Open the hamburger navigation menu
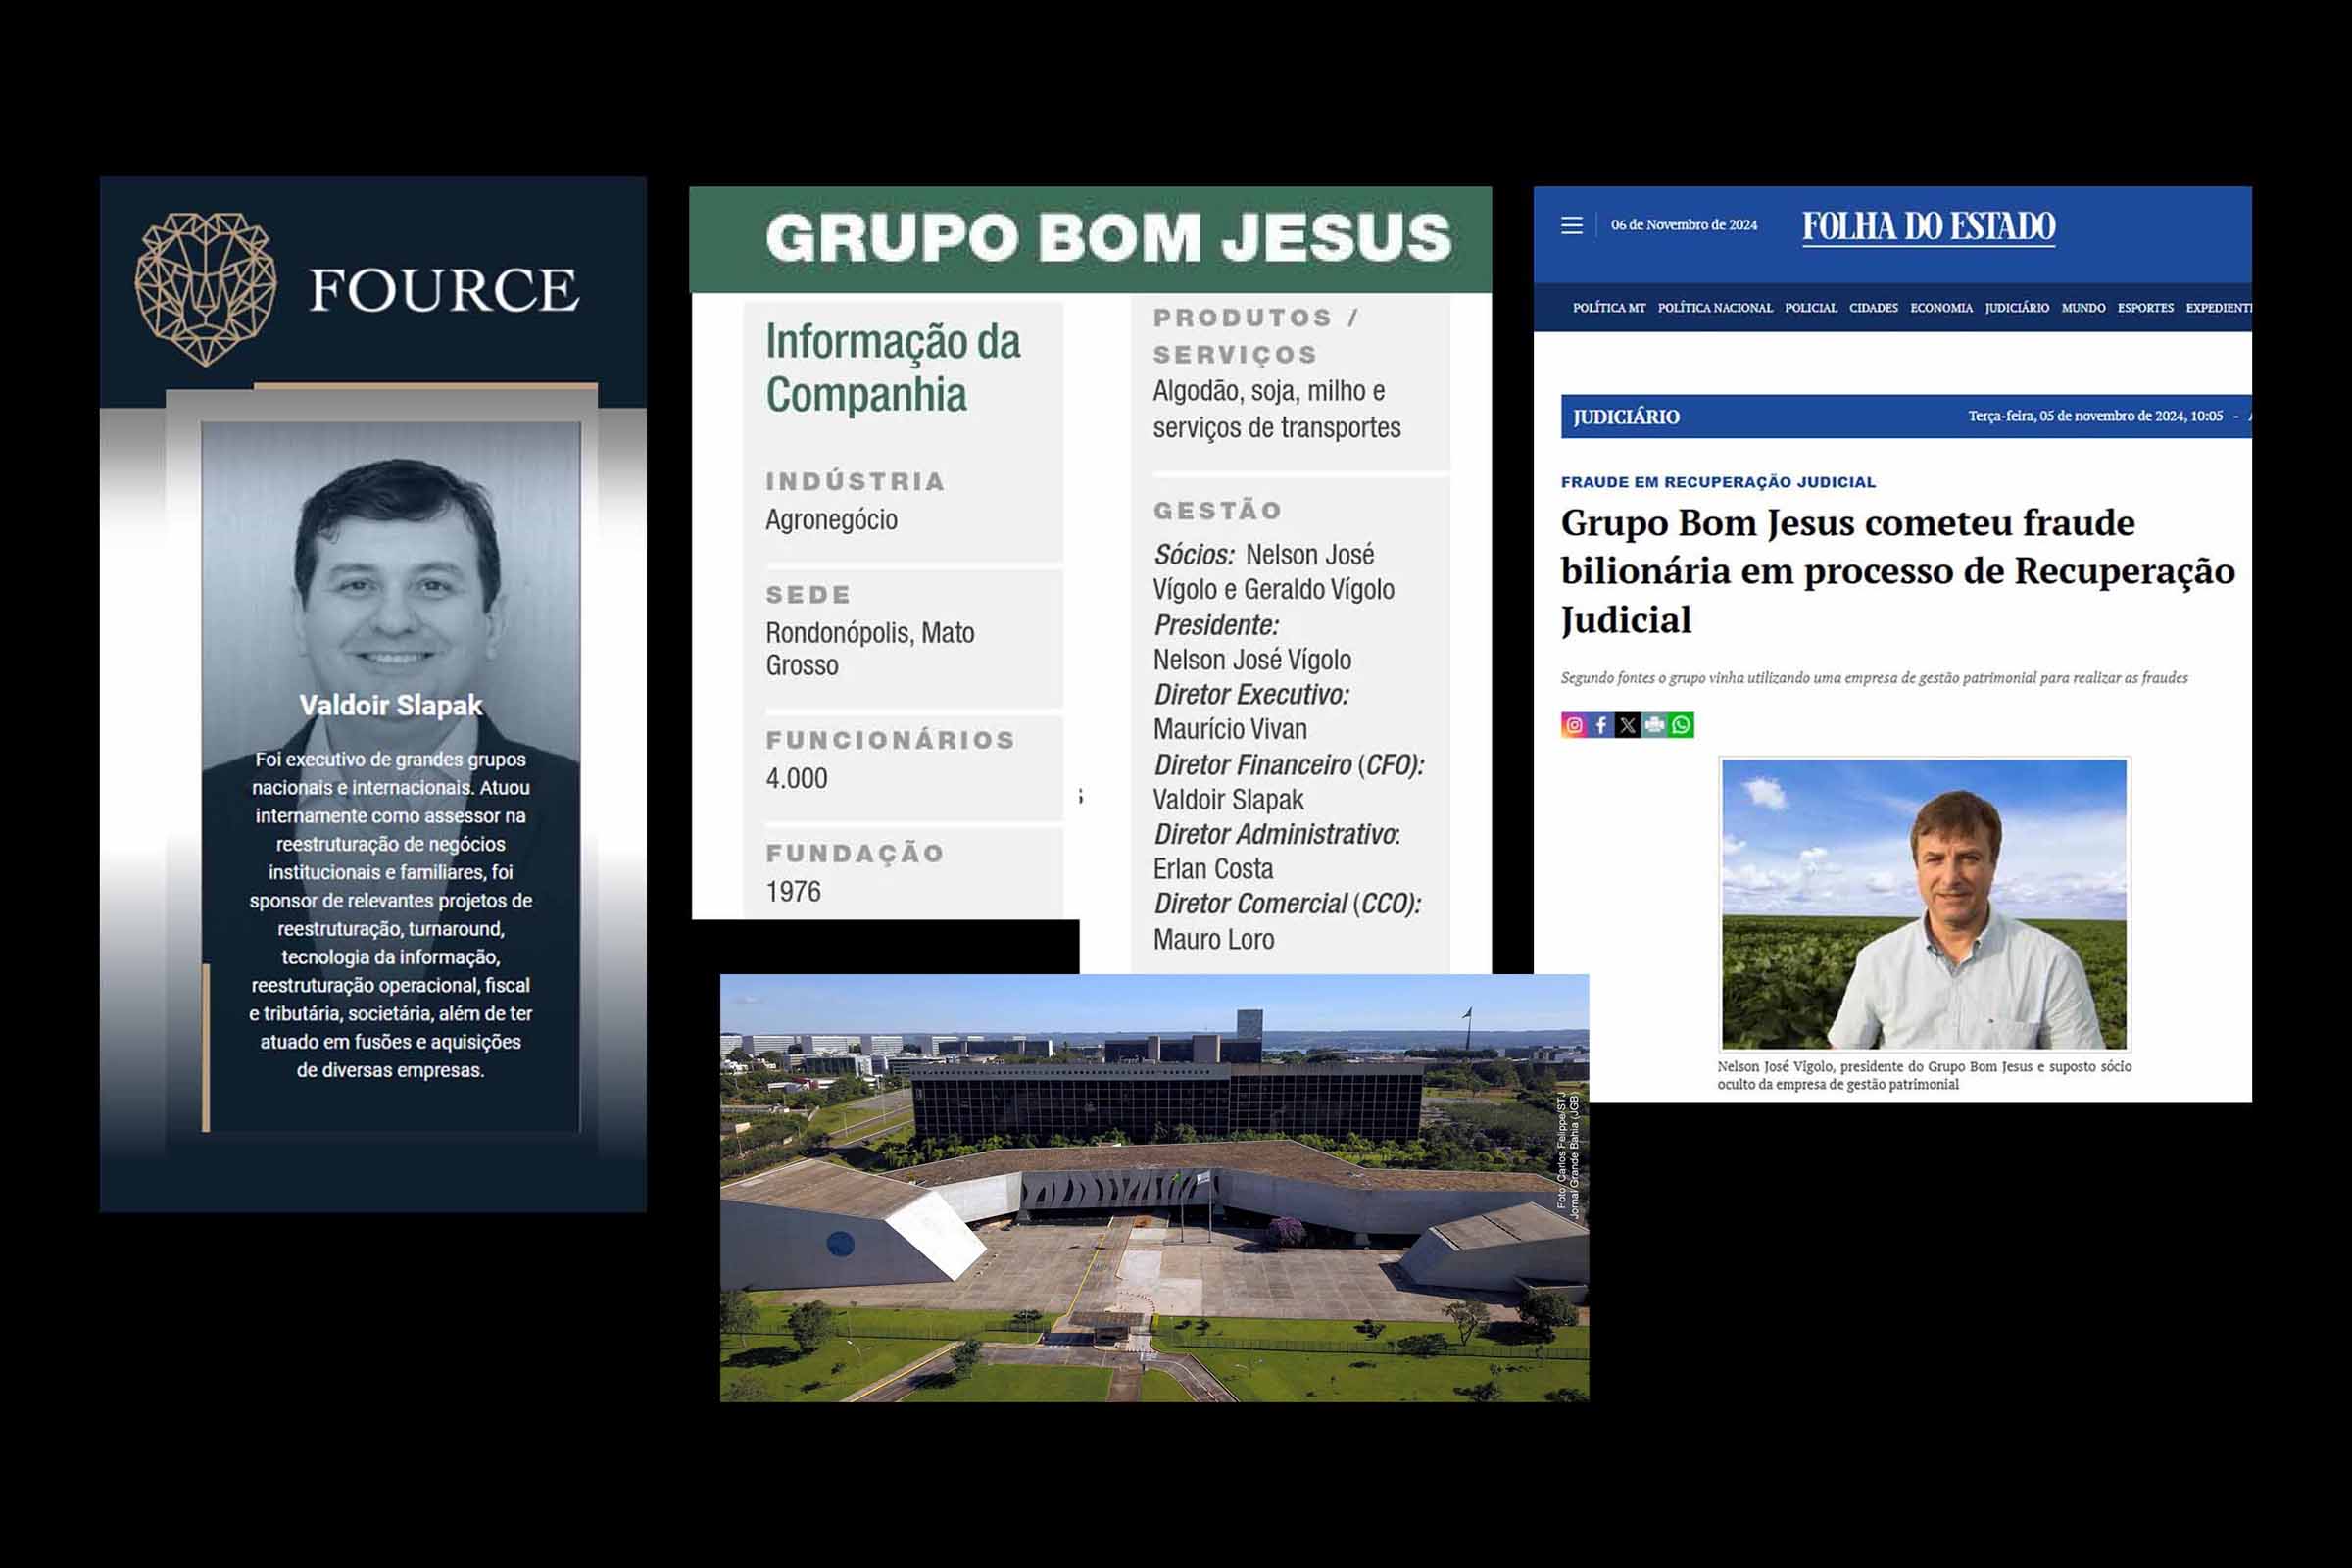The height and width of the screenshot is (1568, 2352). [1574, 226]
